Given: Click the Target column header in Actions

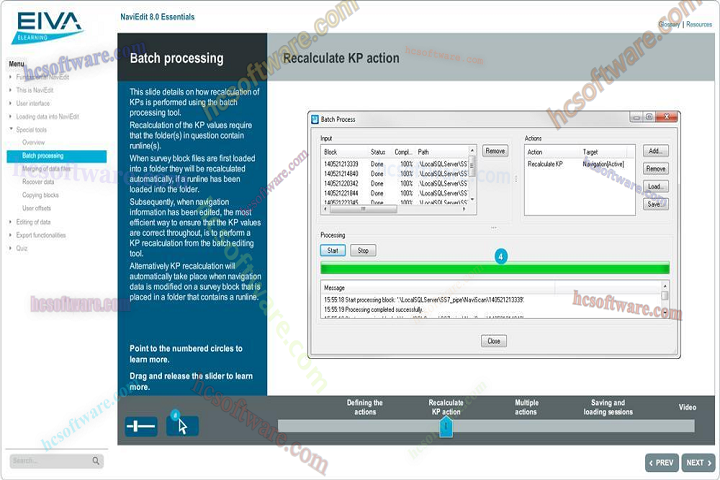Looking at the screenshot, I should [590, 152].
